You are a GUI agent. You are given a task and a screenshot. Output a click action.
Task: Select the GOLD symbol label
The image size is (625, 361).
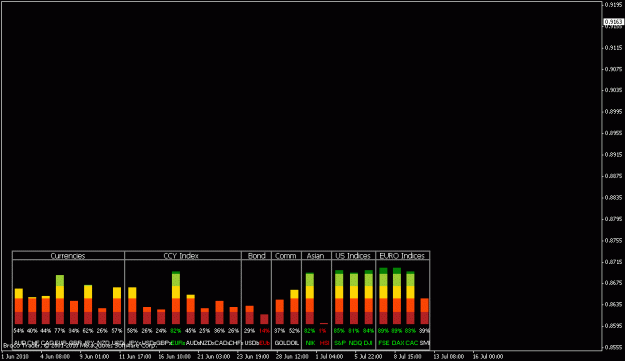tap(281, 343)
